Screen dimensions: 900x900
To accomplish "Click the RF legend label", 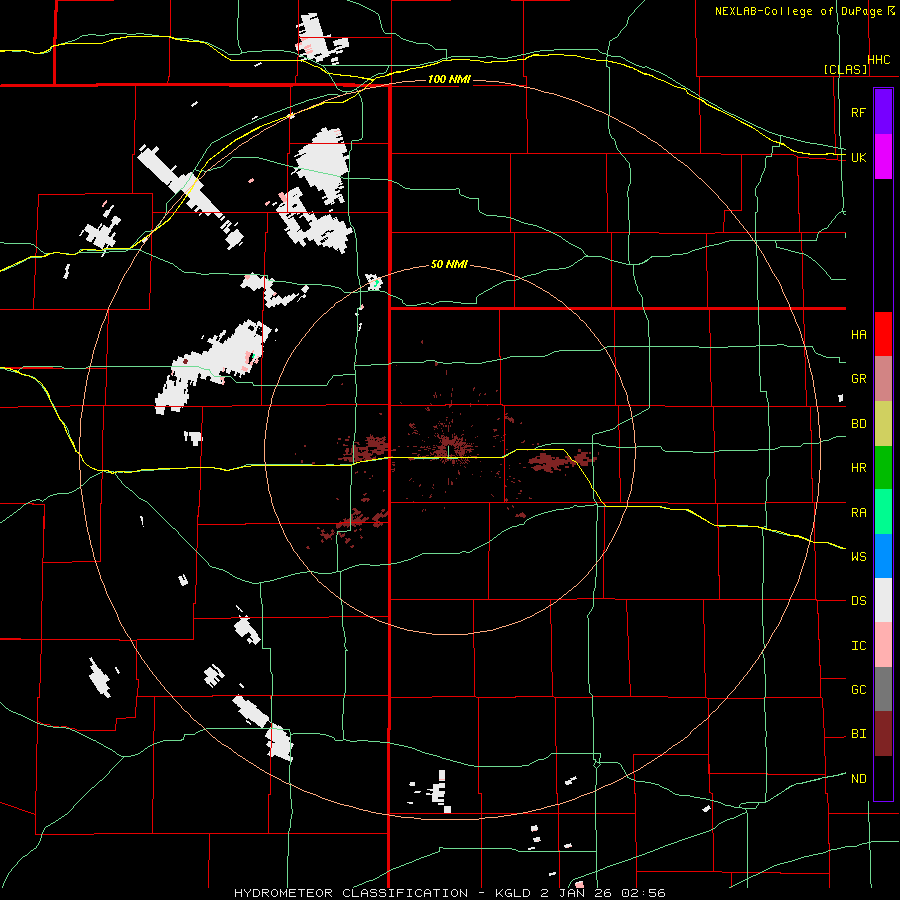I will tap(858, 112).
